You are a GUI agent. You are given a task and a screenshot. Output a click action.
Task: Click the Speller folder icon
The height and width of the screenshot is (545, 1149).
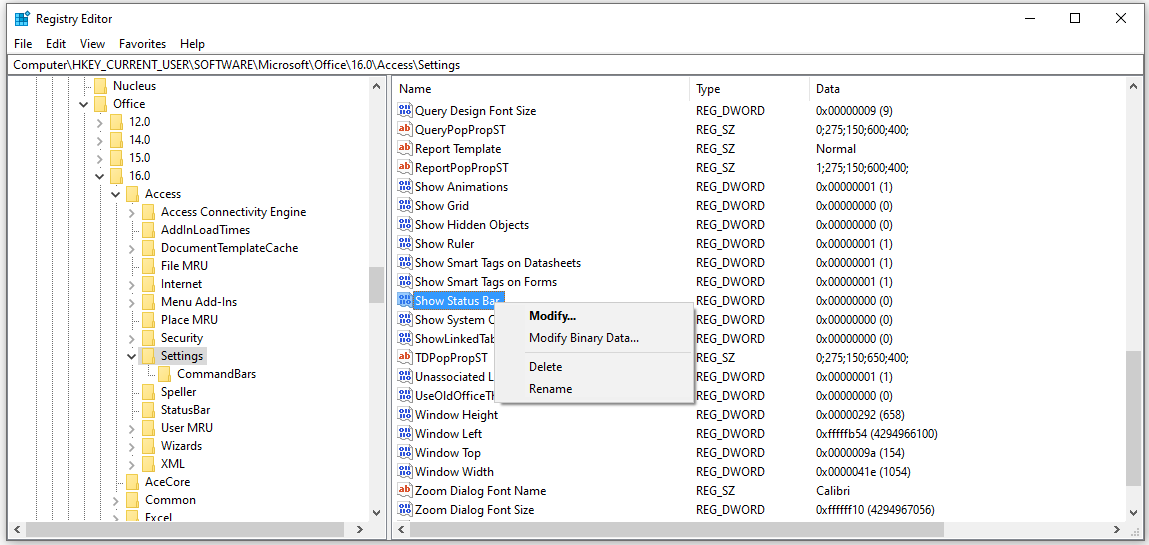click(149, 392)
